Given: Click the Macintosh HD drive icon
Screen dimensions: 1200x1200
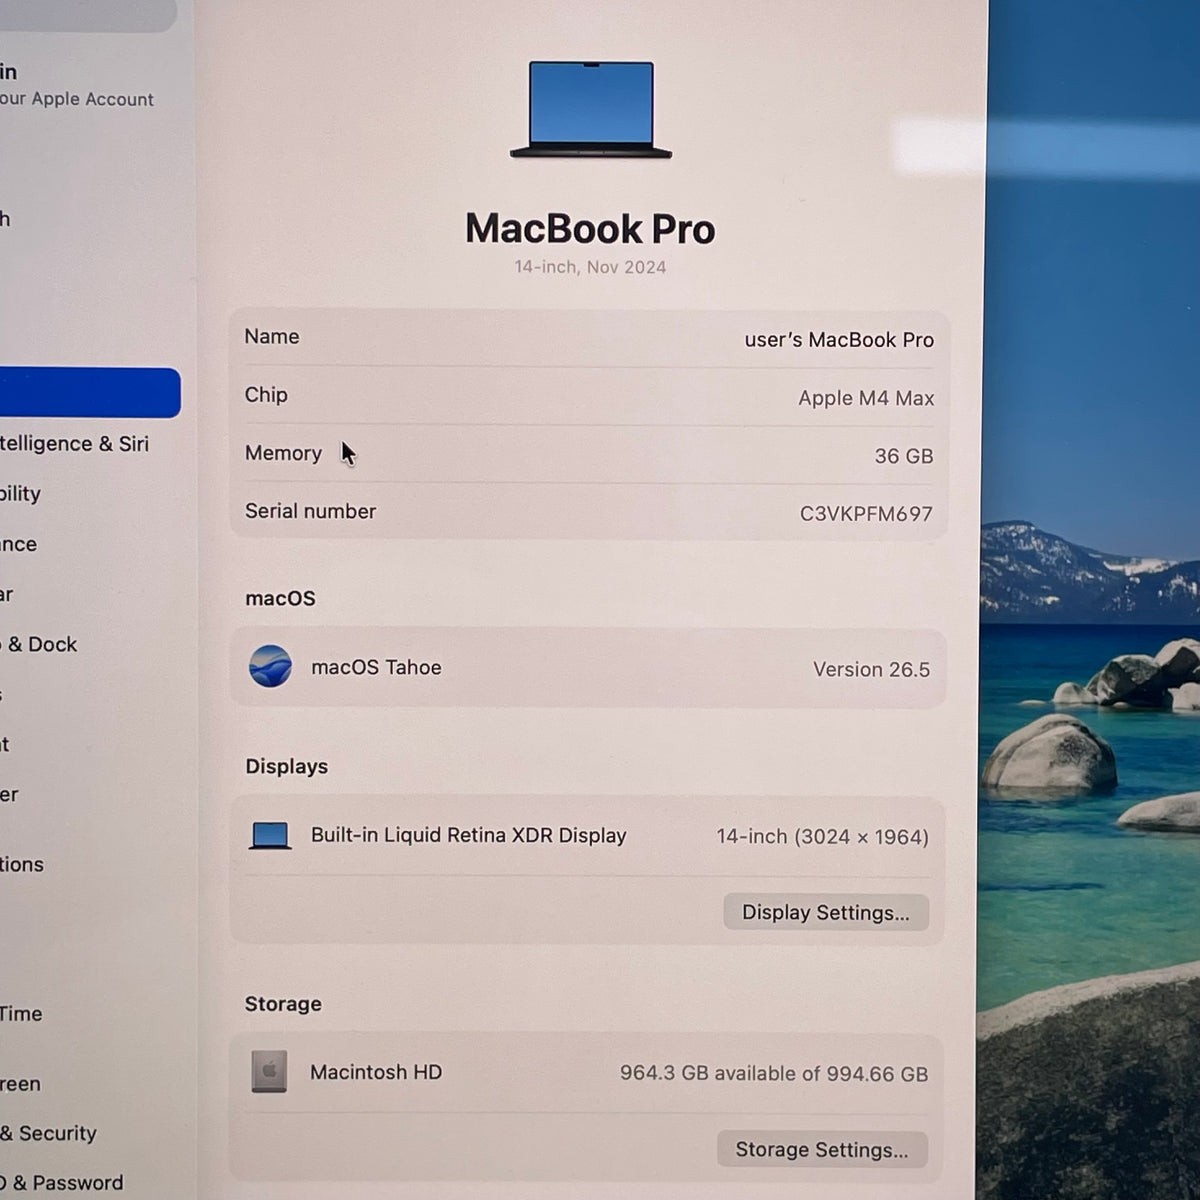Looking at the screenshot, I should [269, 1072].
